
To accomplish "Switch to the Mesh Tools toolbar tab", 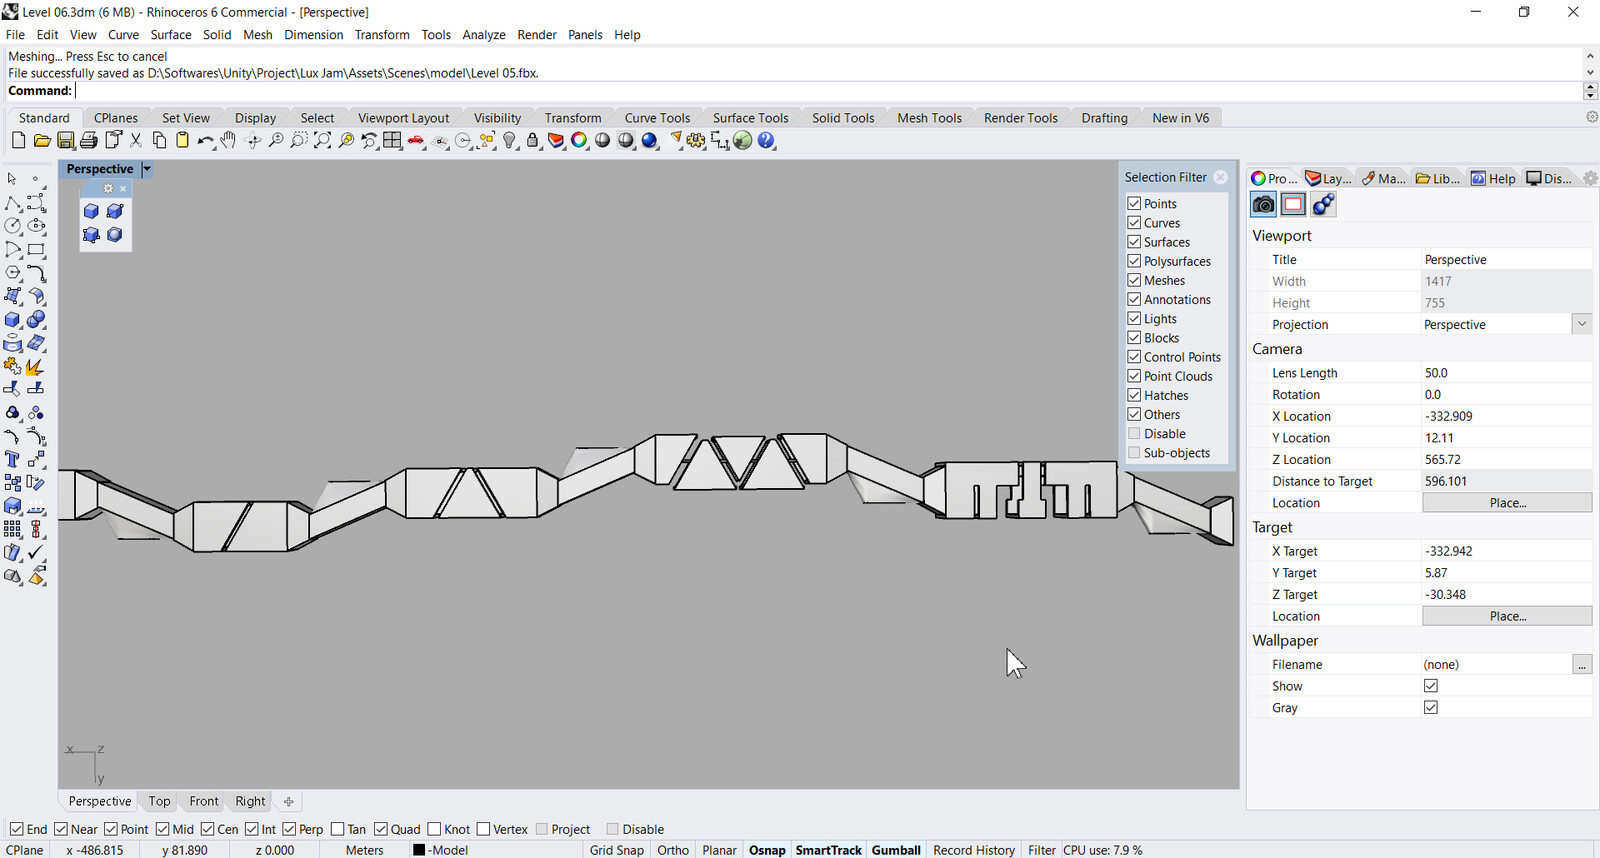I will (x=929, y=118).
